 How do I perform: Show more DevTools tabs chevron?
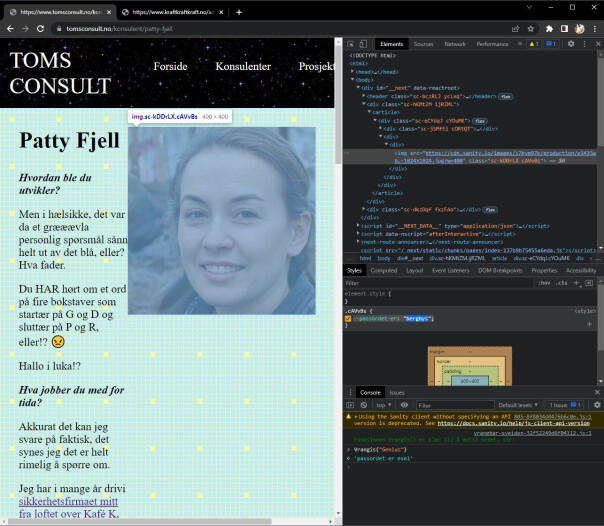520,44
